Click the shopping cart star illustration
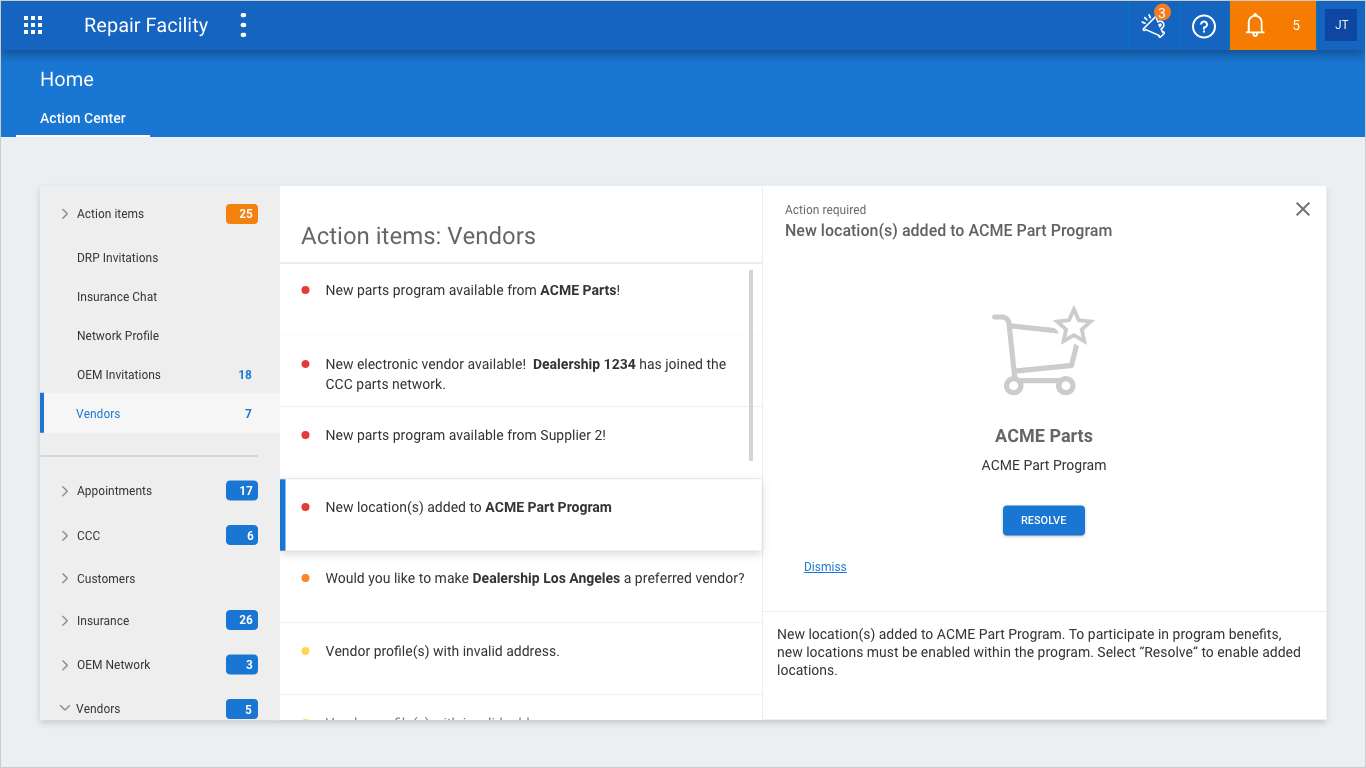 (x=1043, y=350)
